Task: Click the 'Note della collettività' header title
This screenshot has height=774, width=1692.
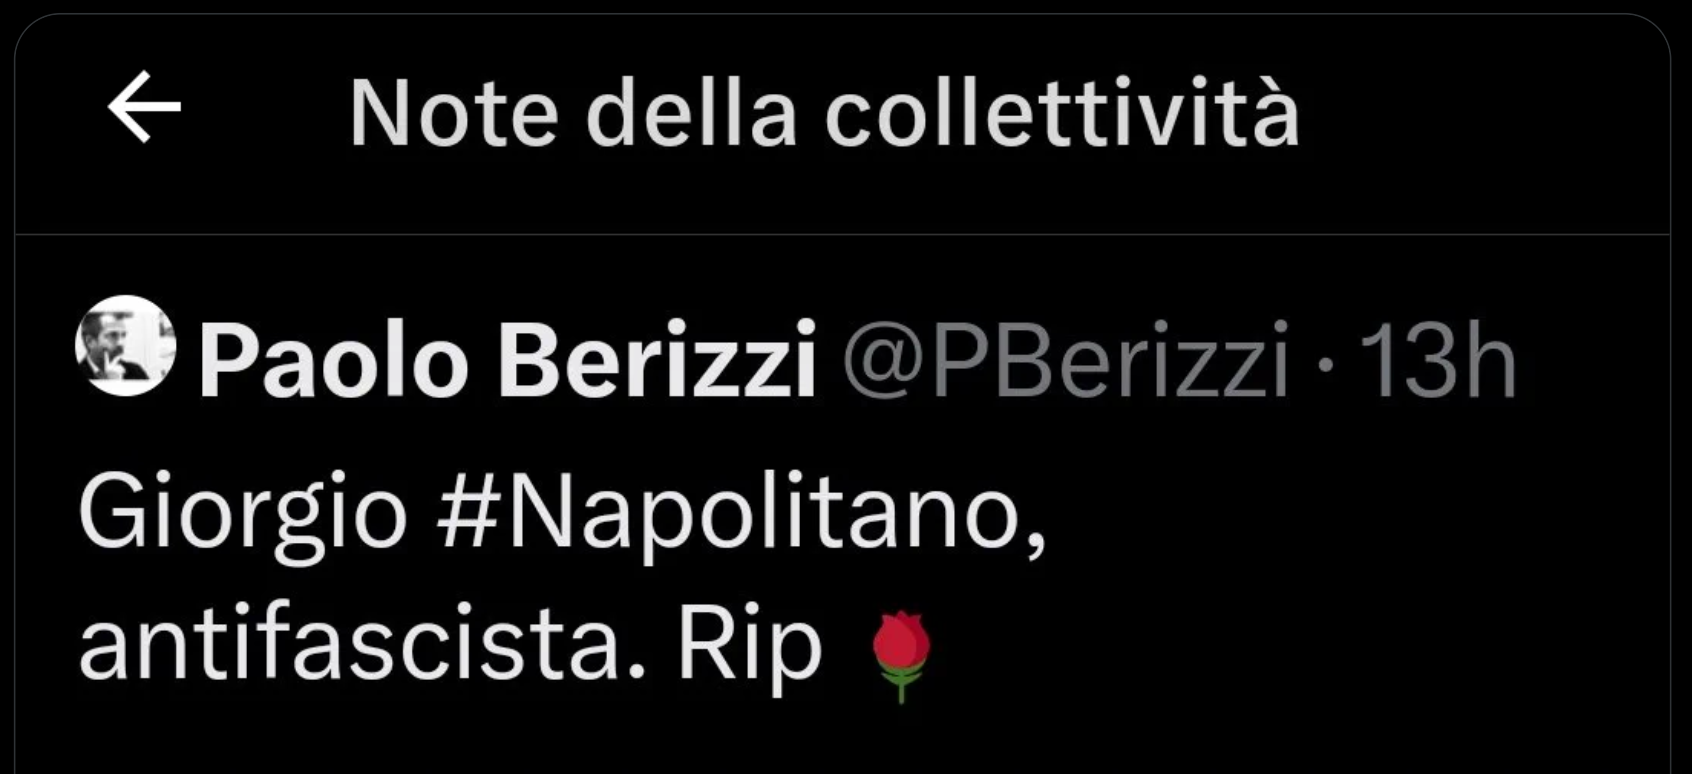Action: tap(824, 113)
